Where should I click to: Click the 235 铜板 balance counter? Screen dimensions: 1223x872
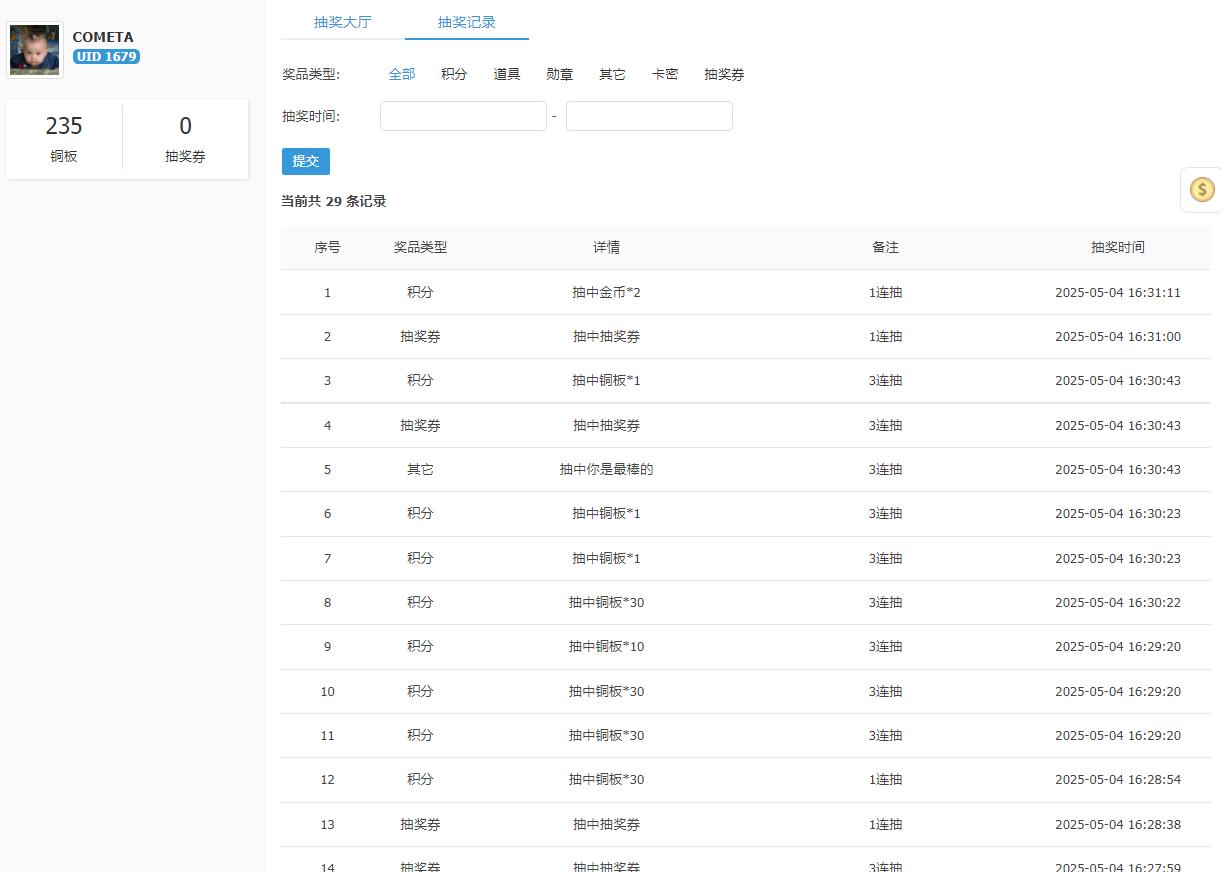[64, 137]
